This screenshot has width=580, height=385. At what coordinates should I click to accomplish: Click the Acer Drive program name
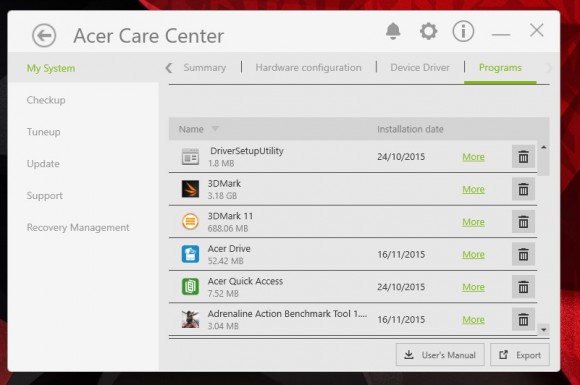(229, 249)
